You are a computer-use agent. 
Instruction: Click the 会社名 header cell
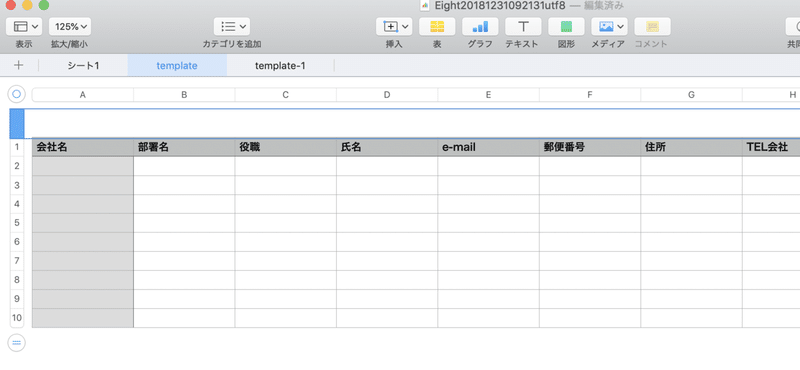pos(83,147)
